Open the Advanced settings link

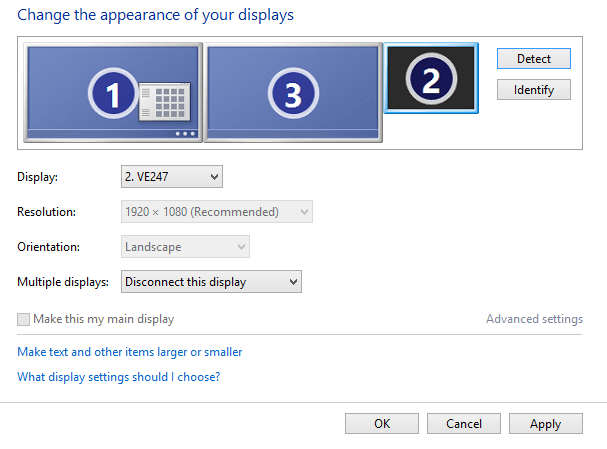tap(534, 319)
